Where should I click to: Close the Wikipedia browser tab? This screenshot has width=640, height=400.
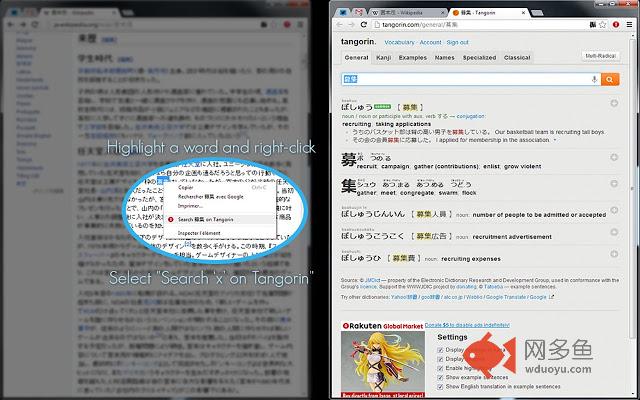pos(442,13)
